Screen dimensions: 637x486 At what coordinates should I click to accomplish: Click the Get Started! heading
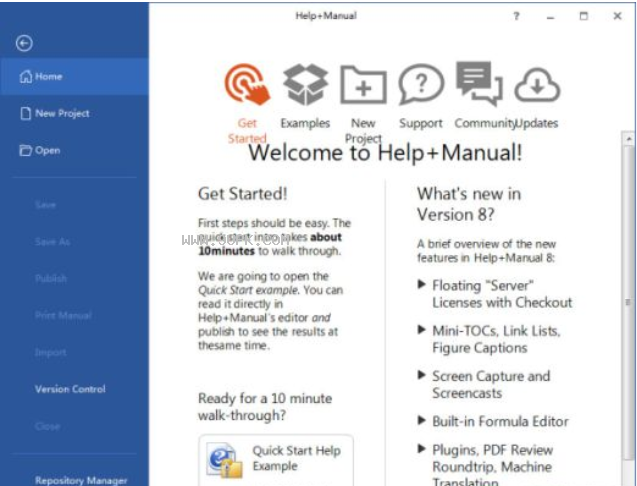point(243,194)
